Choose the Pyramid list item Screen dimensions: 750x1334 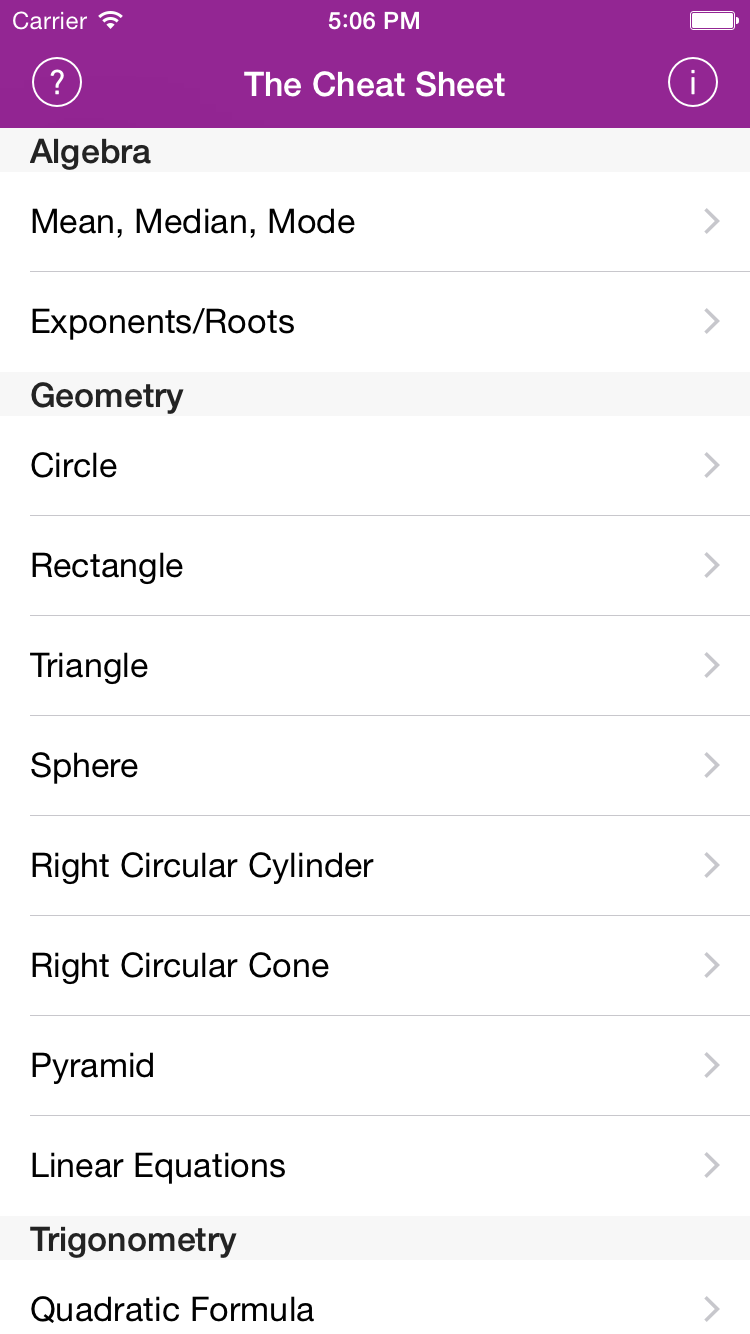pyautogui.click(x=93, y=1066)
